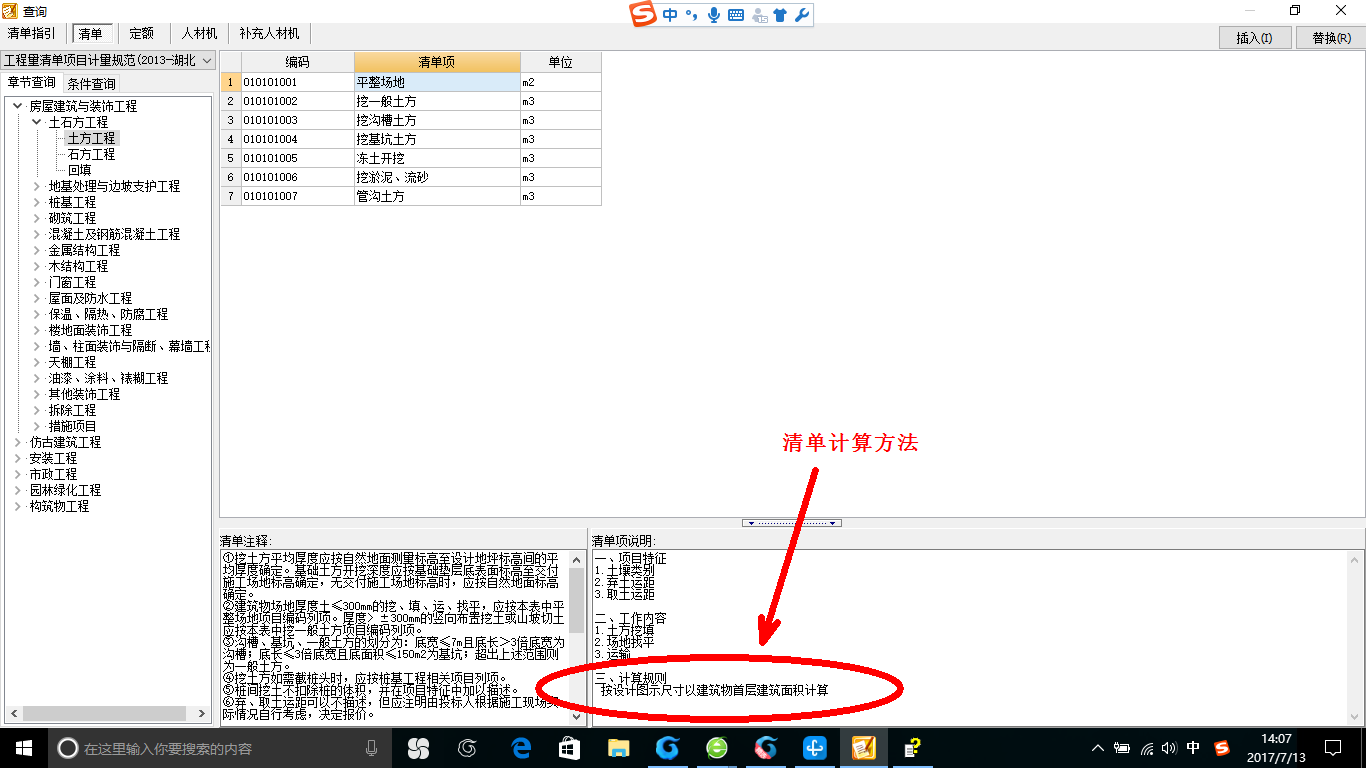This screenshot has width=1366, height=768.
Task: Click the Cortana circle in search box
Action: point(67,747)
